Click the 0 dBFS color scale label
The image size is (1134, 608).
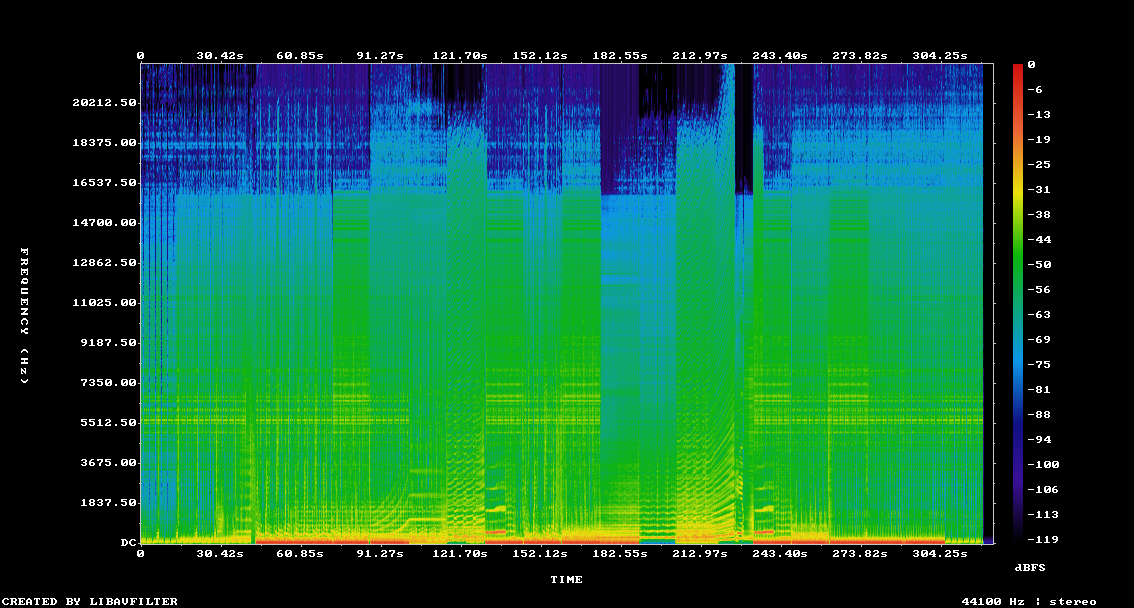(1031, 64)
